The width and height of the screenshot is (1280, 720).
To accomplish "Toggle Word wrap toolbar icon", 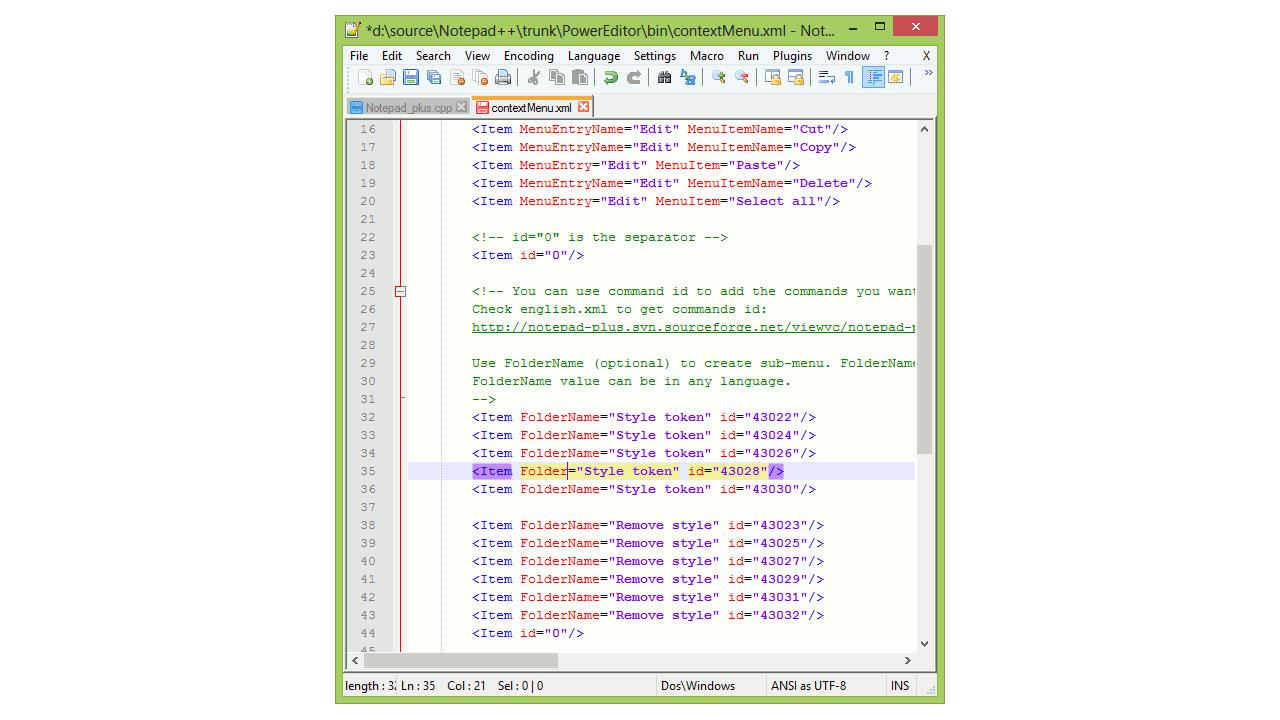I will point(827,77).
